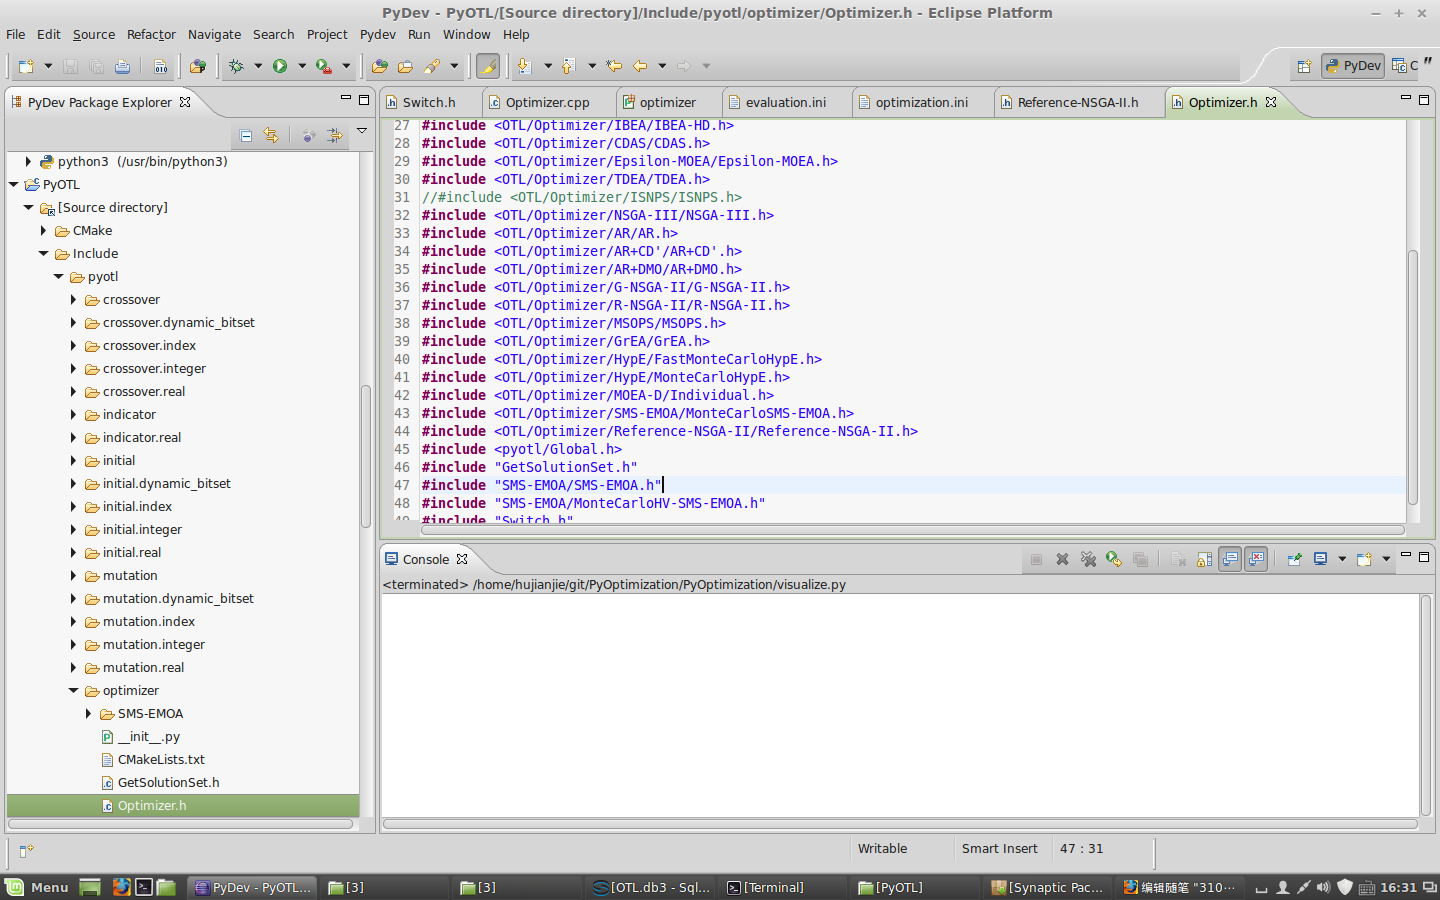Click Open Console icon
The width and height of the screenshot is (1440, 900).
click(1364, 559)
